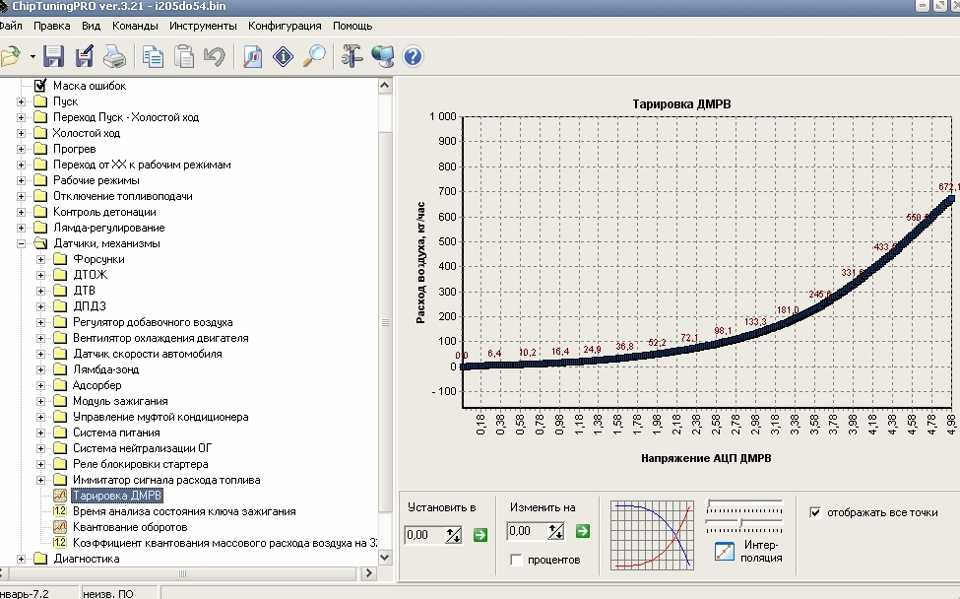Select Контроль детонации folder
Viewport: 960px width, 599px height.
104,212
